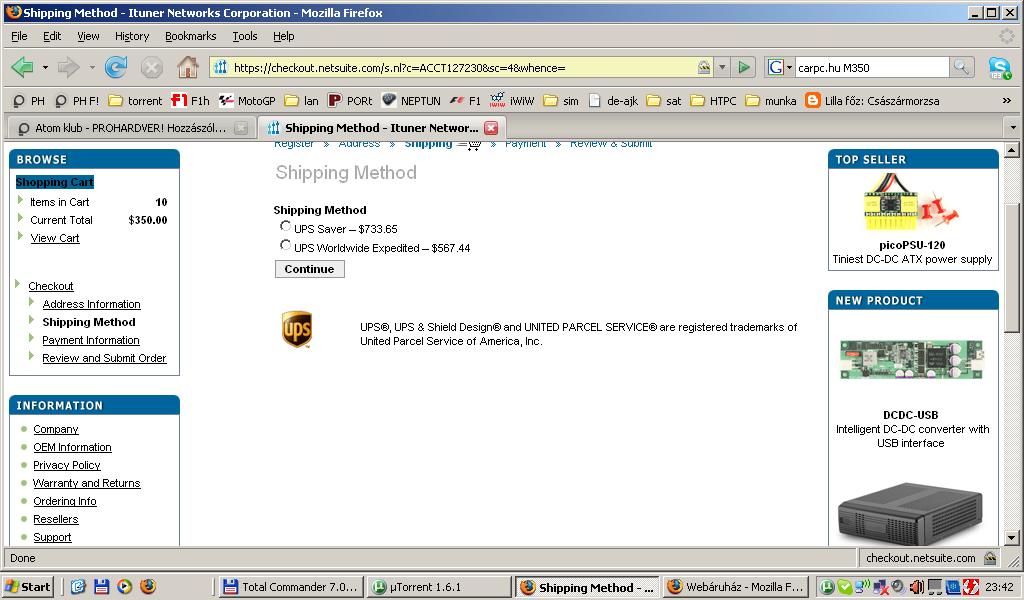Open the Shopping Cart link
Screen dimensions: 1024x600
click(x=55, y=182)
